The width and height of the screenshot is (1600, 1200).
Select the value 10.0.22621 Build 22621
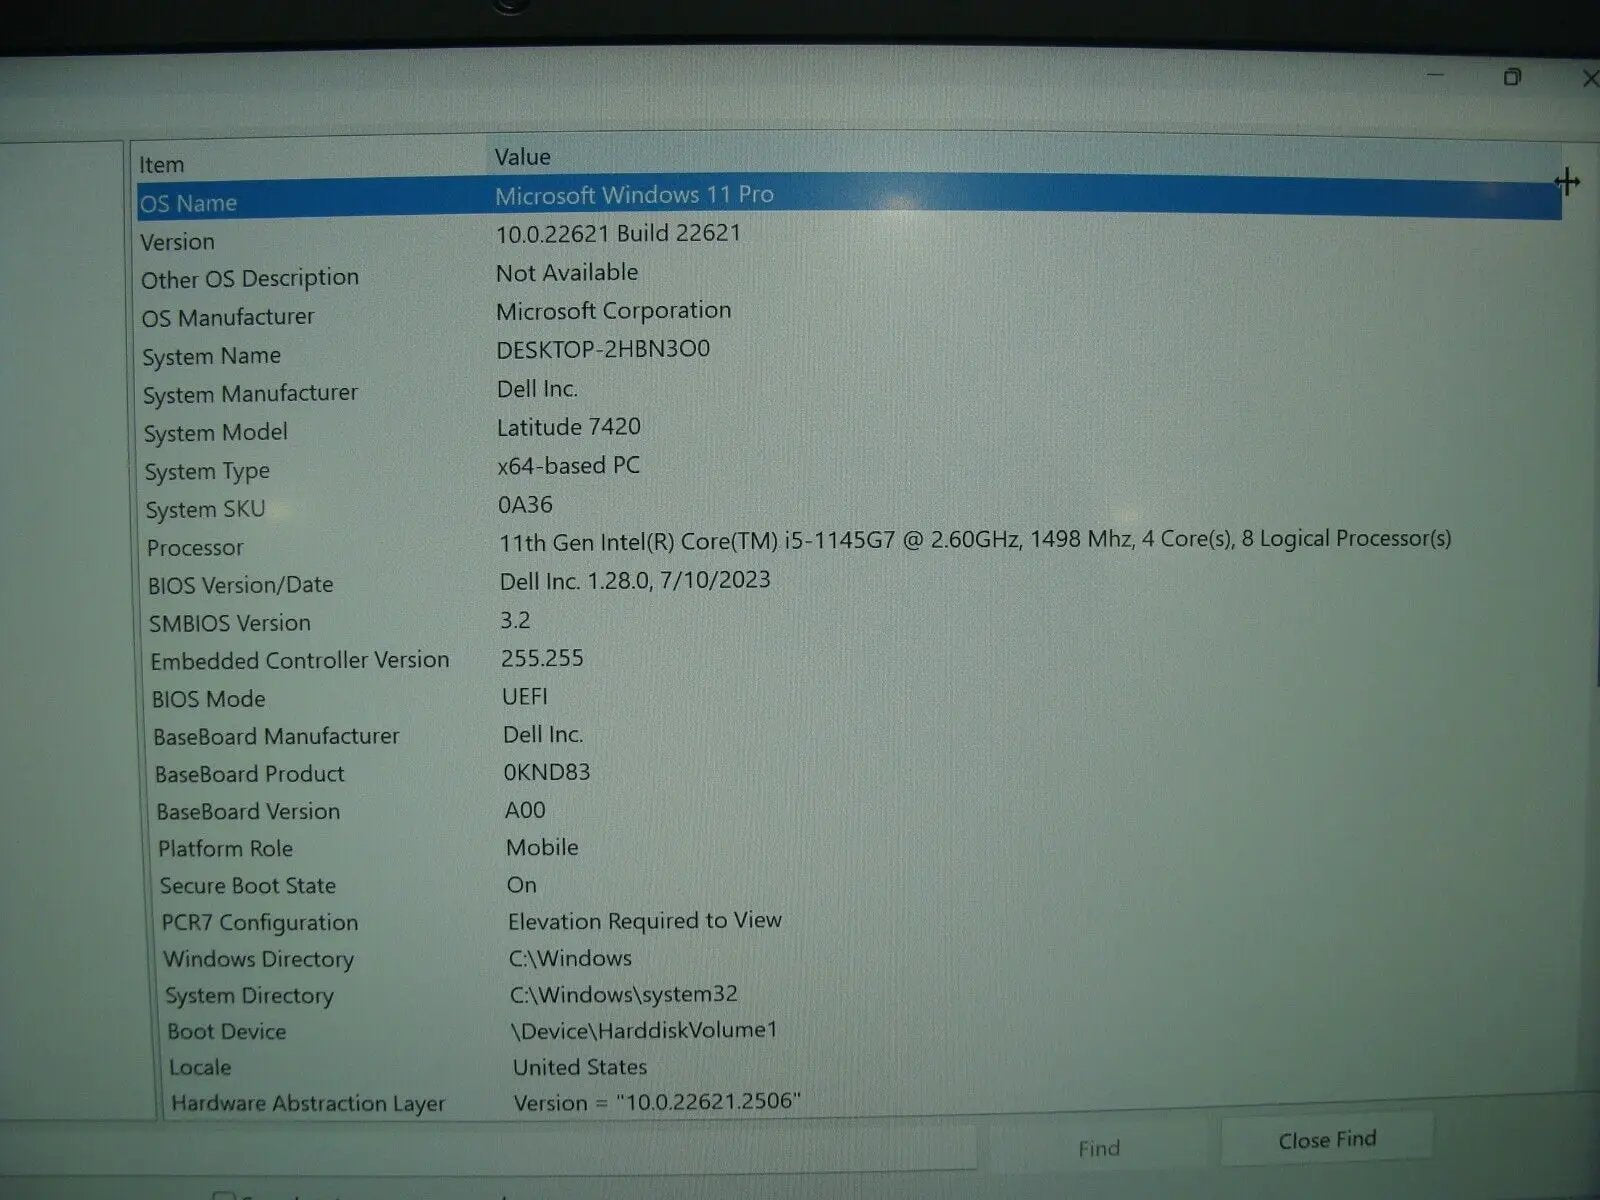[618, 233]
